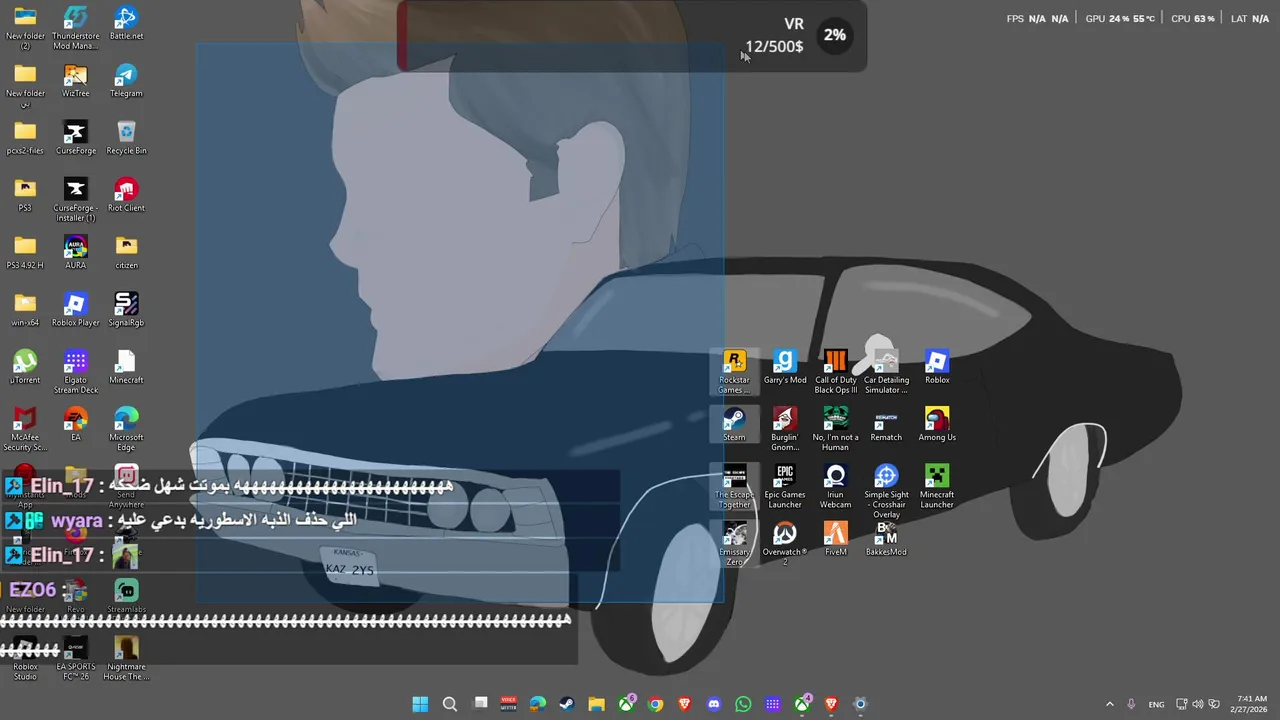Open the Telegram desktop shortcut
1280x720 pixels.
[x=126, y=81]
